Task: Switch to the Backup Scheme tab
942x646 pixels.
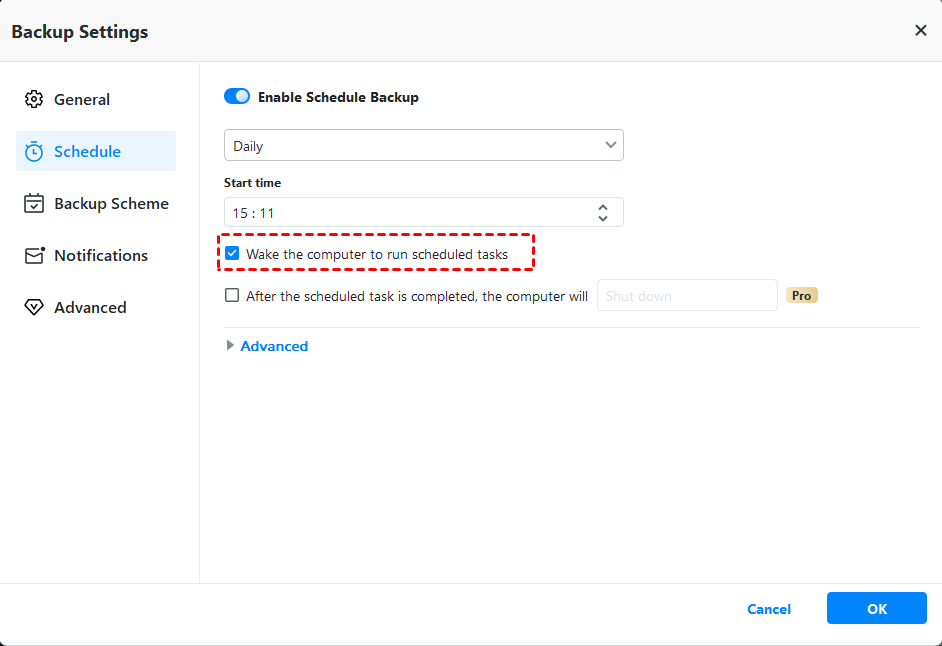Action: click(x=110, y=204)
